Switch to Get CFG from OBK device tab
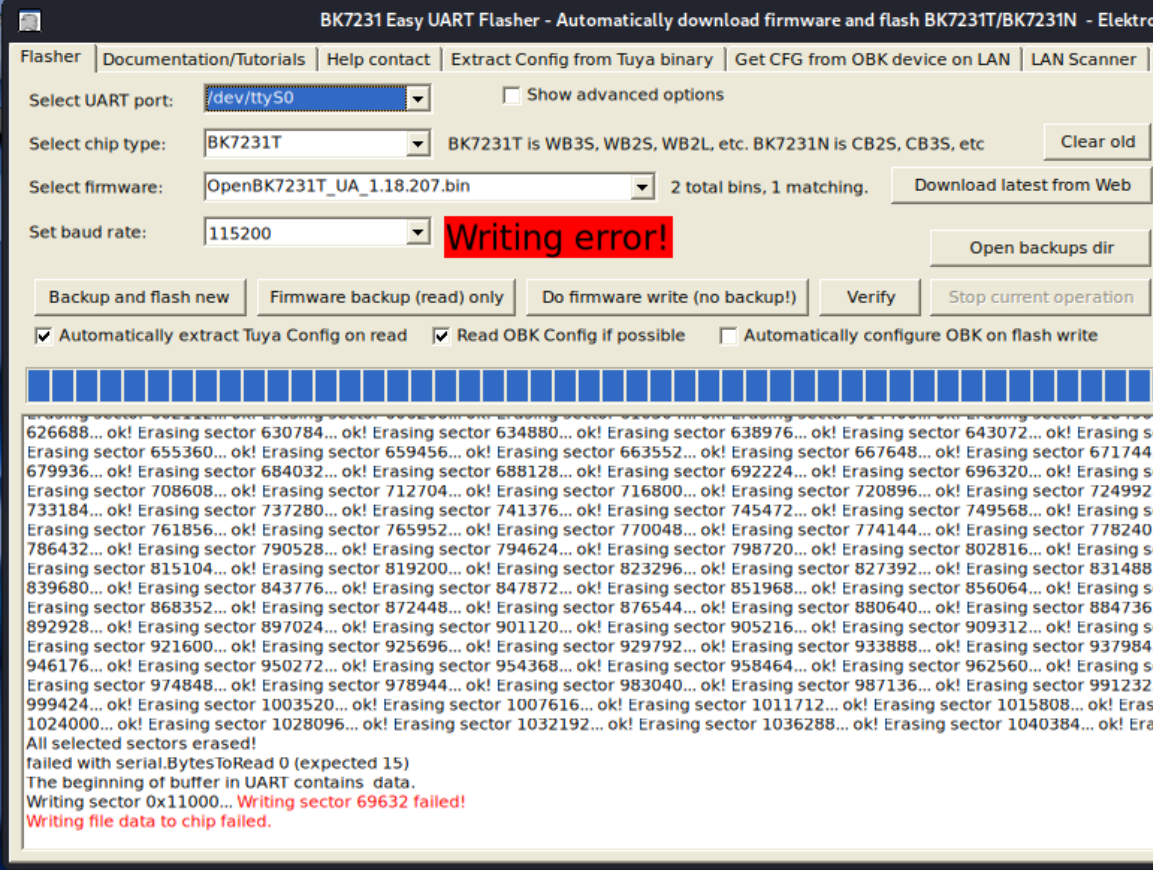This screenshot has height=870, width=1153. pos(872,60)
